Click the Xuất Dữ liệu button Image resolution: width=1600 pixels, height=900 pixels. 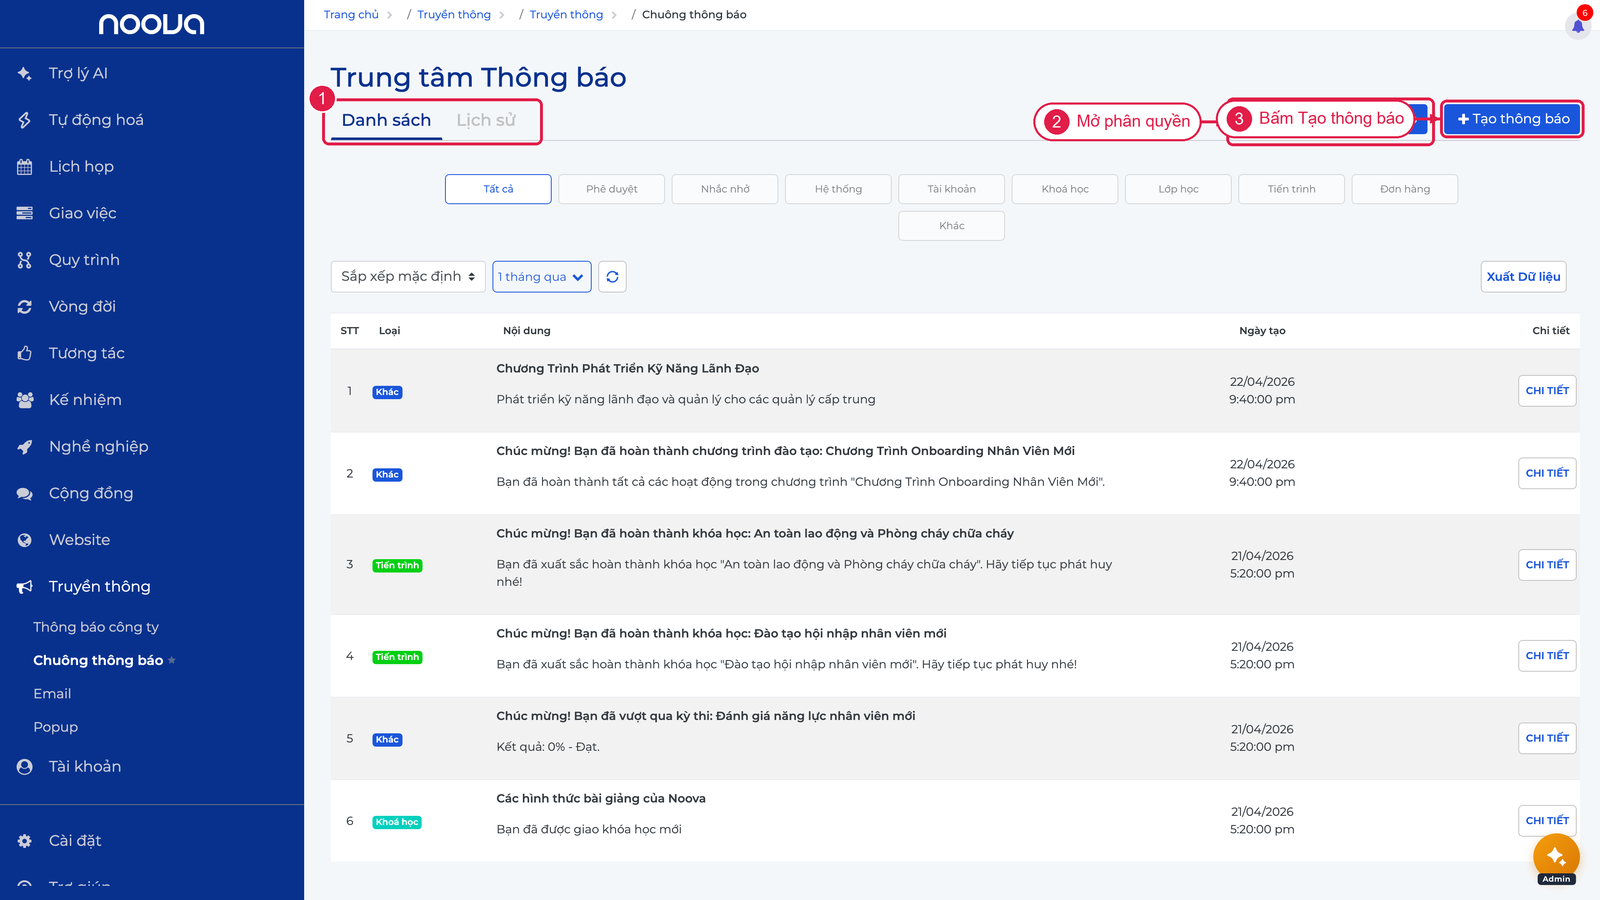coord(1523,277)
